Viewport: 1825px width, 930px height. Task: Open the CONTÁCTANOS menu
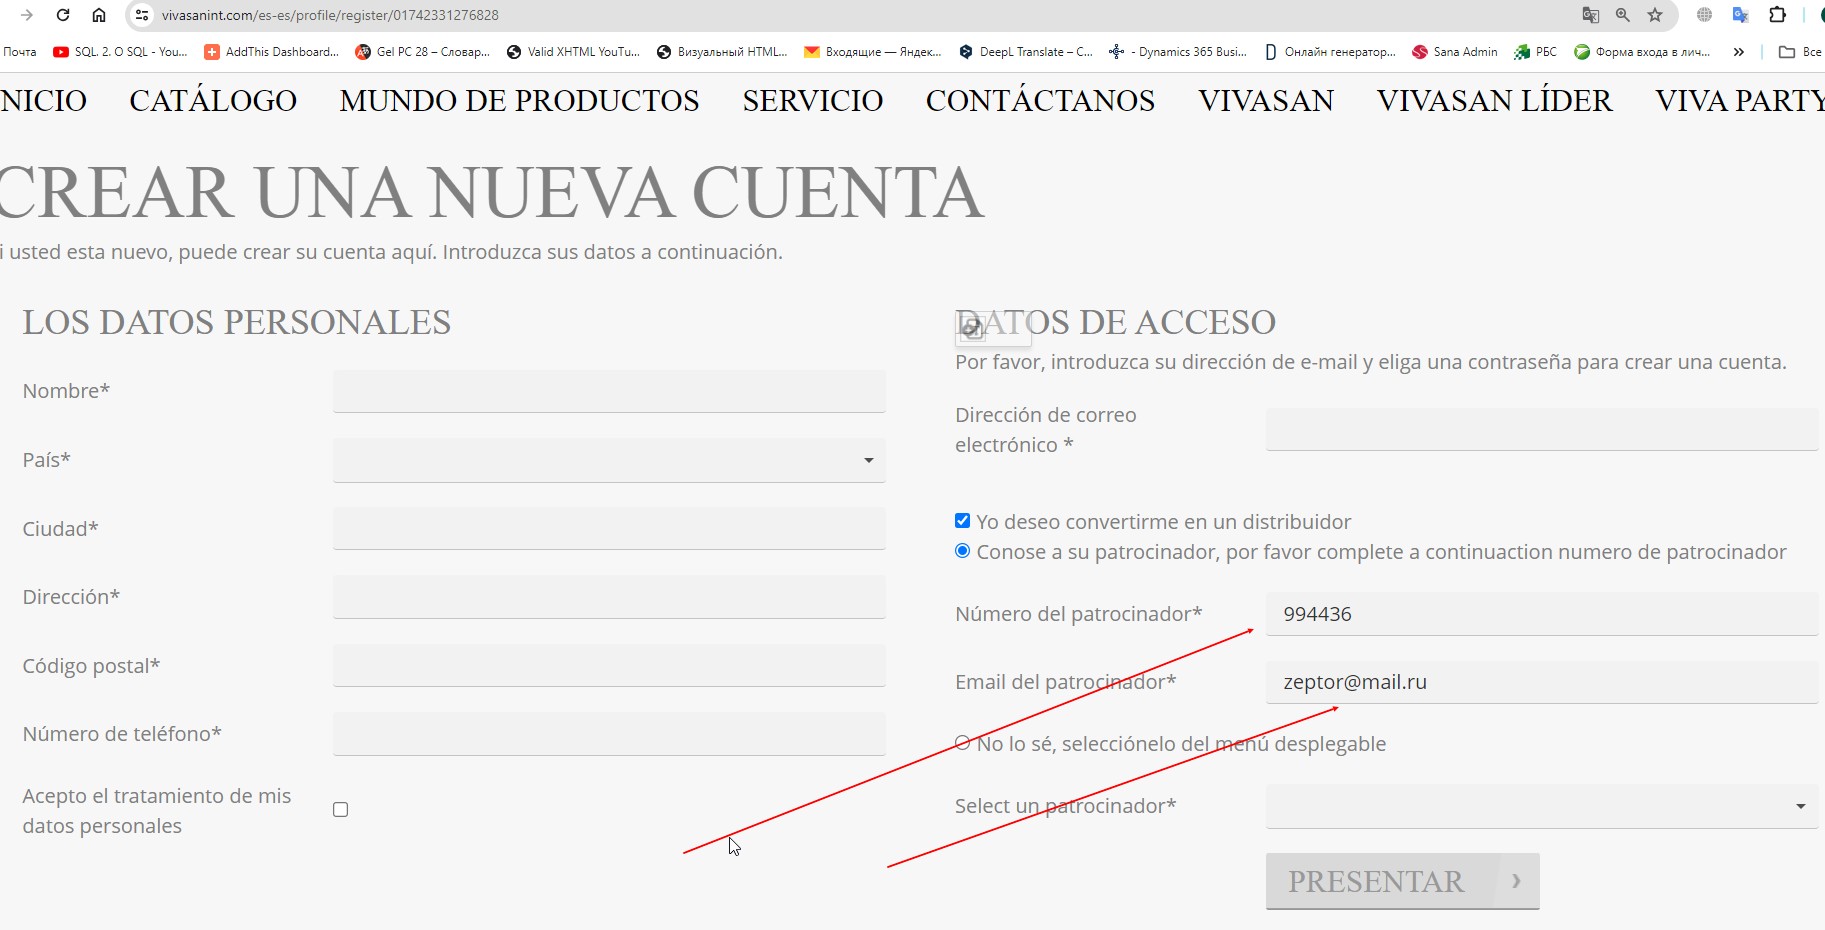tap(1040, 101)
